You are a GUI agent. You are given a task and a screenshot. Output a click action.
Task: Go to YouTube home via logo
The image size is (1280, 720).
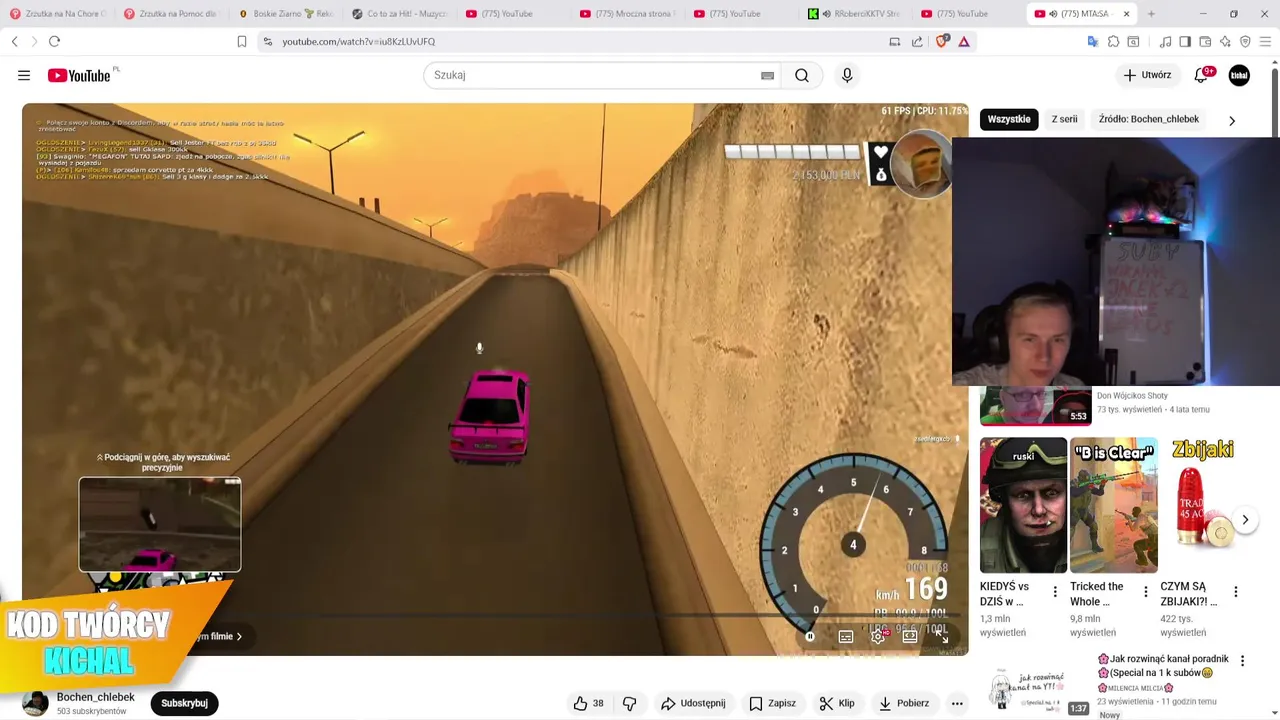tap(79, 75)
